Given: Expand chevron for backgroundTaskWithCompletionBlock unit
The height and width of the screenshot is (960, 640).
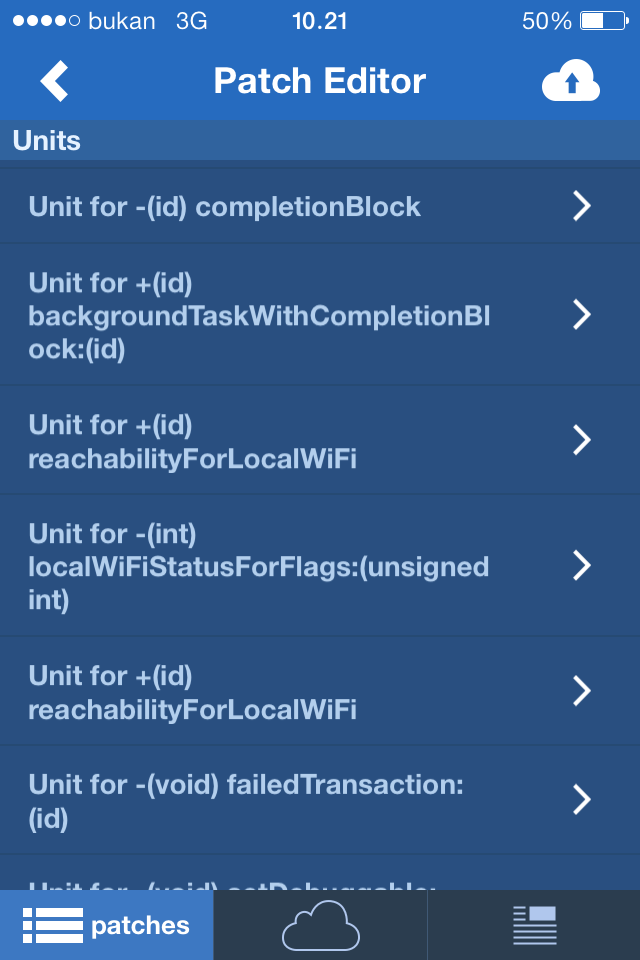Looking at the screenshot, I should point(582,315).
